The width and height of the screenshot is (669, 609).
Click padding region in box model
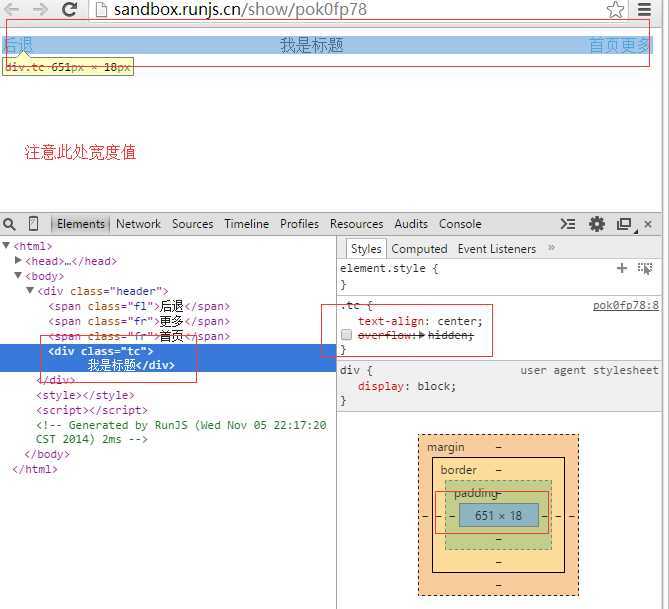pyautogui.click(x=475, y=493)
